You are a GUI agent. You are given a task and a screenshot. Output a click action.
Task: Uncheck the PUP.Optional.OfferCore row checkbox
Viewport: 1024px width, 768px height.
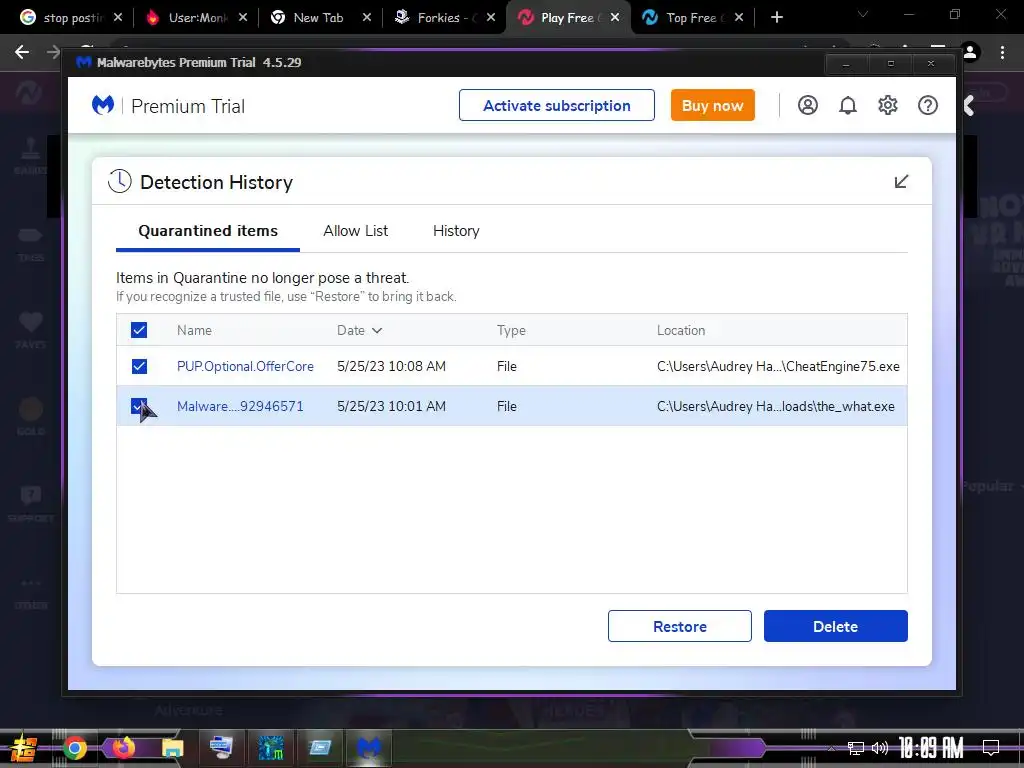click(x=139, y=366)
